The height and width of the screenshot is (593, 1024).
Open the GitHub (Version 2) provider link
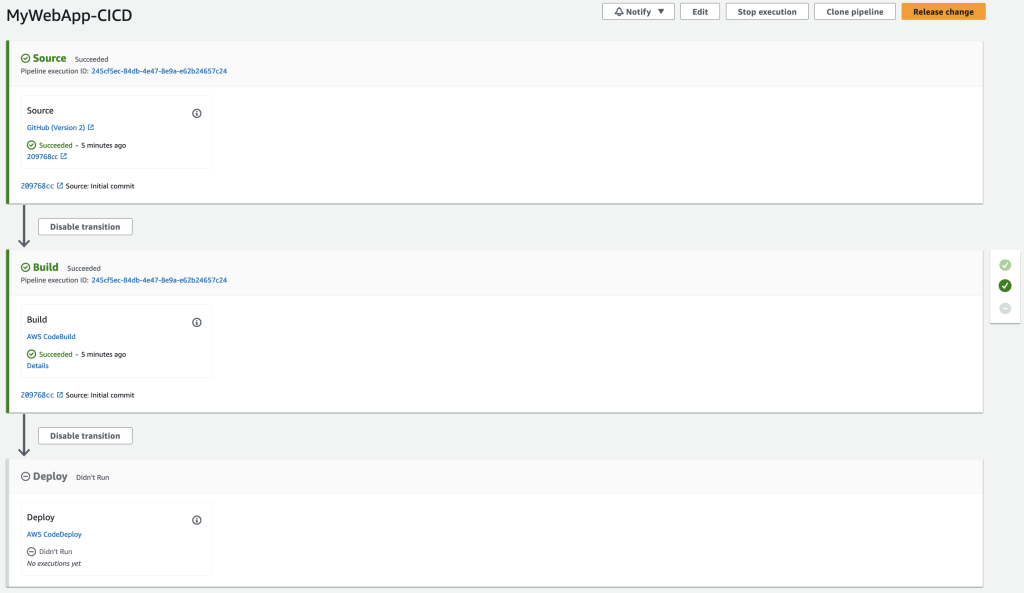pos(56,127)
